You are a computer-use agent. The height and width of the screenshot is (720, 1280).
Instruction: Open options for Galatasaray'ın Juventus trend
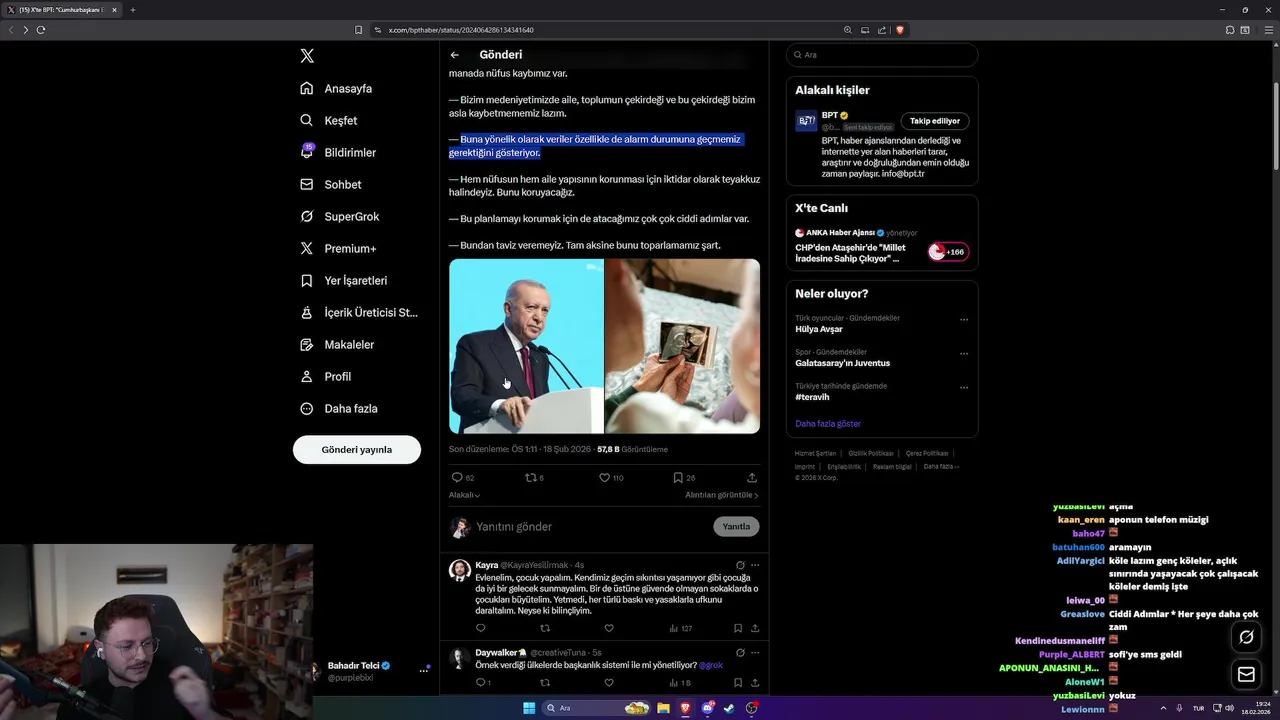(964, 354)
